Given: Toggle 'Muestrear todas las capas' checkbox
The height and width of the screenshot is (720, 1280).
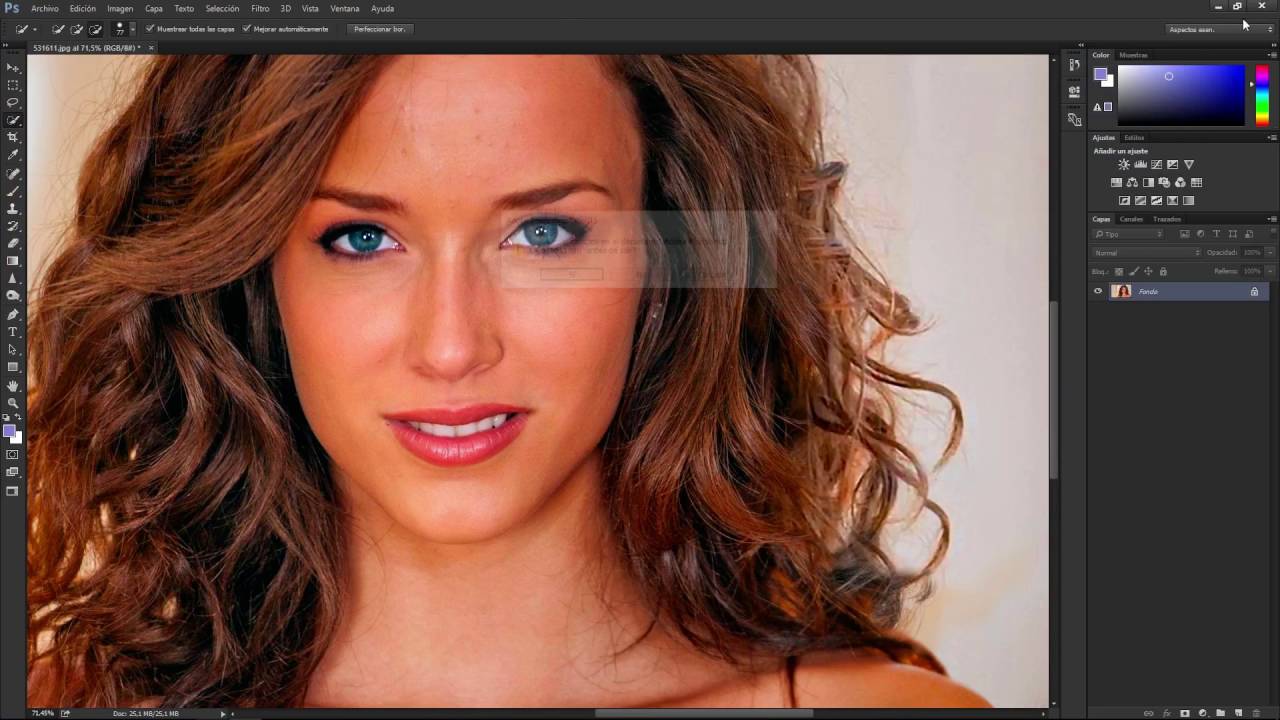Looking at the screenshot, I should pyautogui.click(x=150, y=29).
